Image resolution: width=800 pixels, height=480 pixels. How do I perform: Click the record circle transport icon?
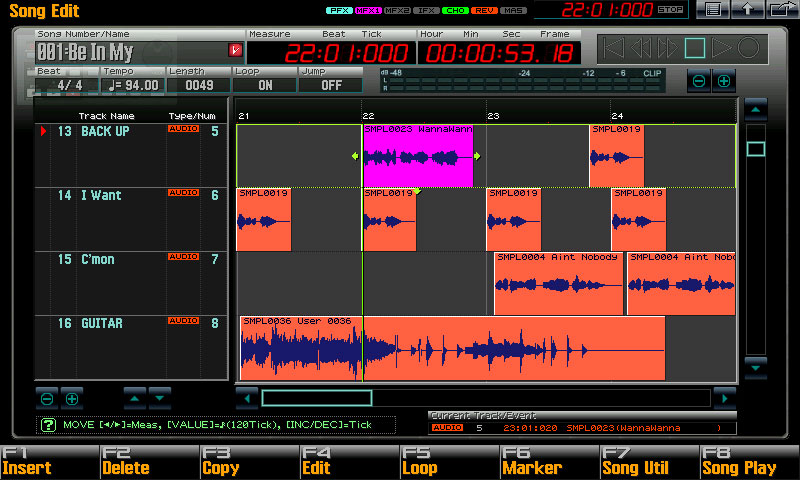click(748, 48)
